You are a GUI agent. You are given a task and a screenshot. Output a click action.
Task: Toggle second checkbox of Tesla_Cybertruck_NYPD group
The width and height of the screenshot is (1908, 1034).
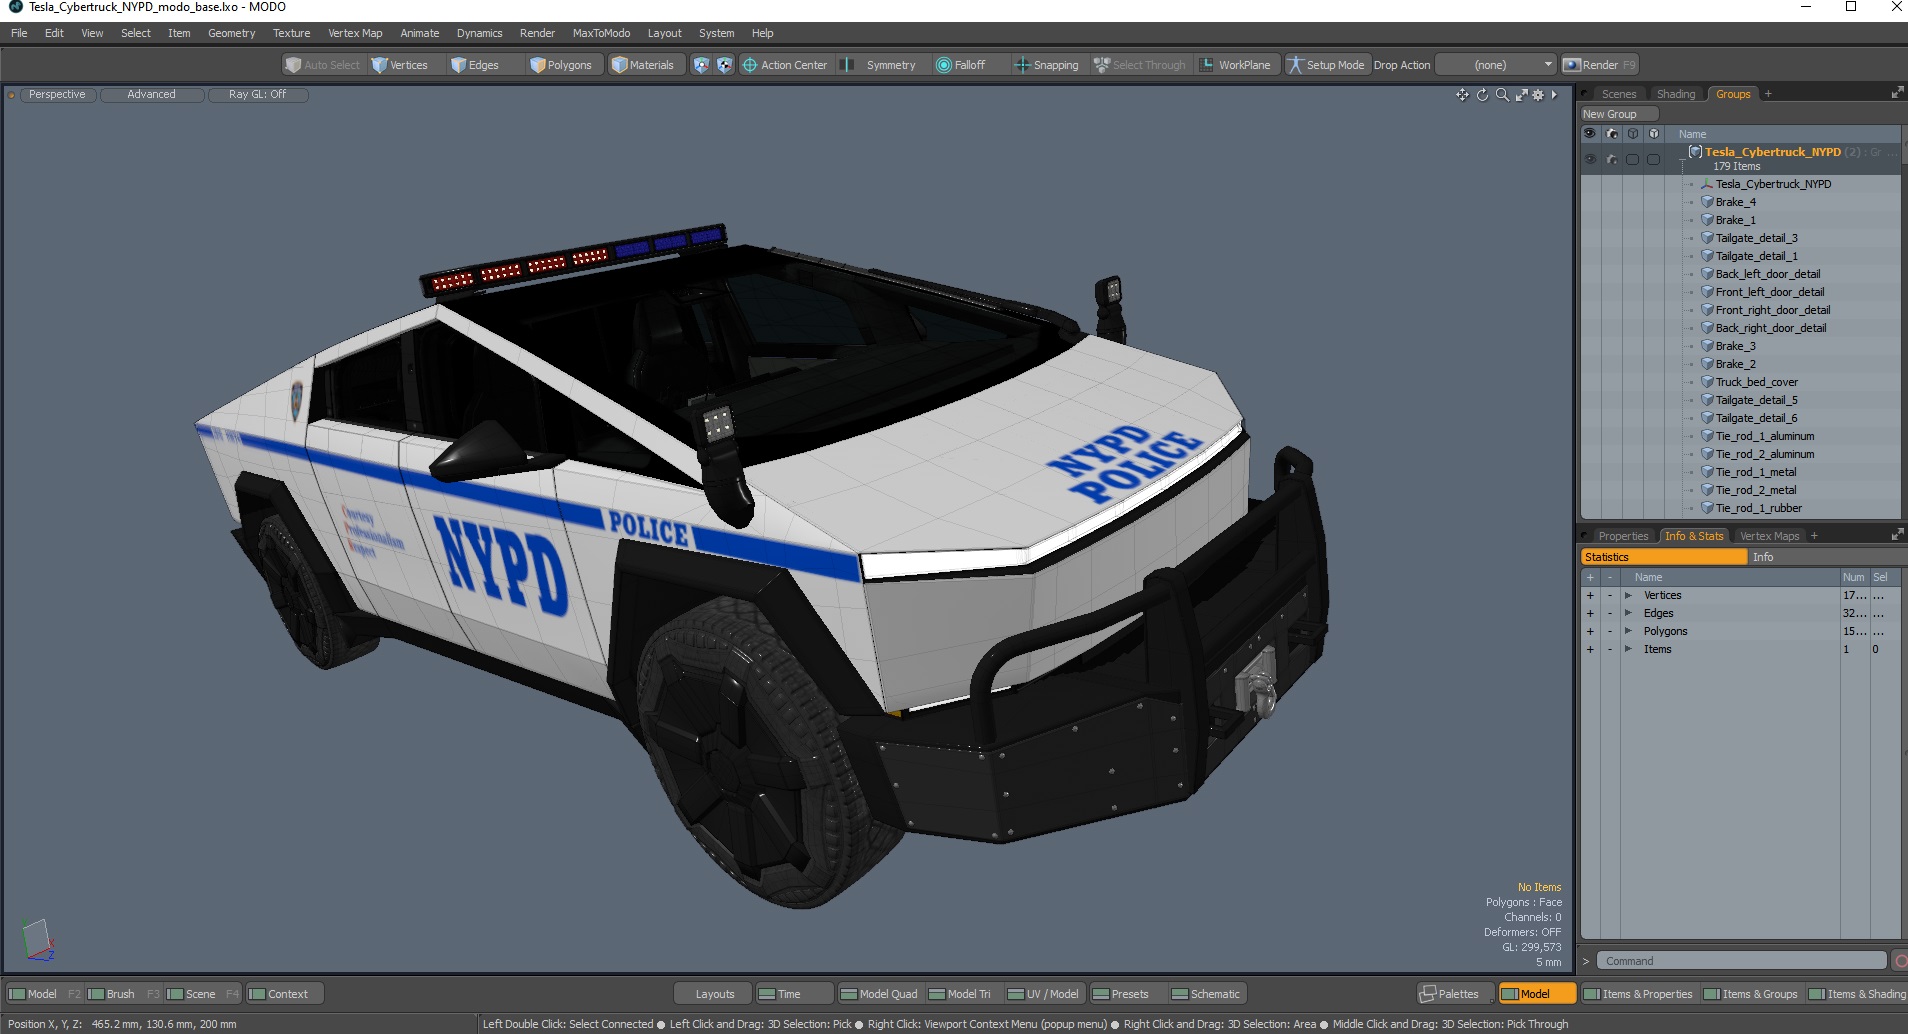1653,159
